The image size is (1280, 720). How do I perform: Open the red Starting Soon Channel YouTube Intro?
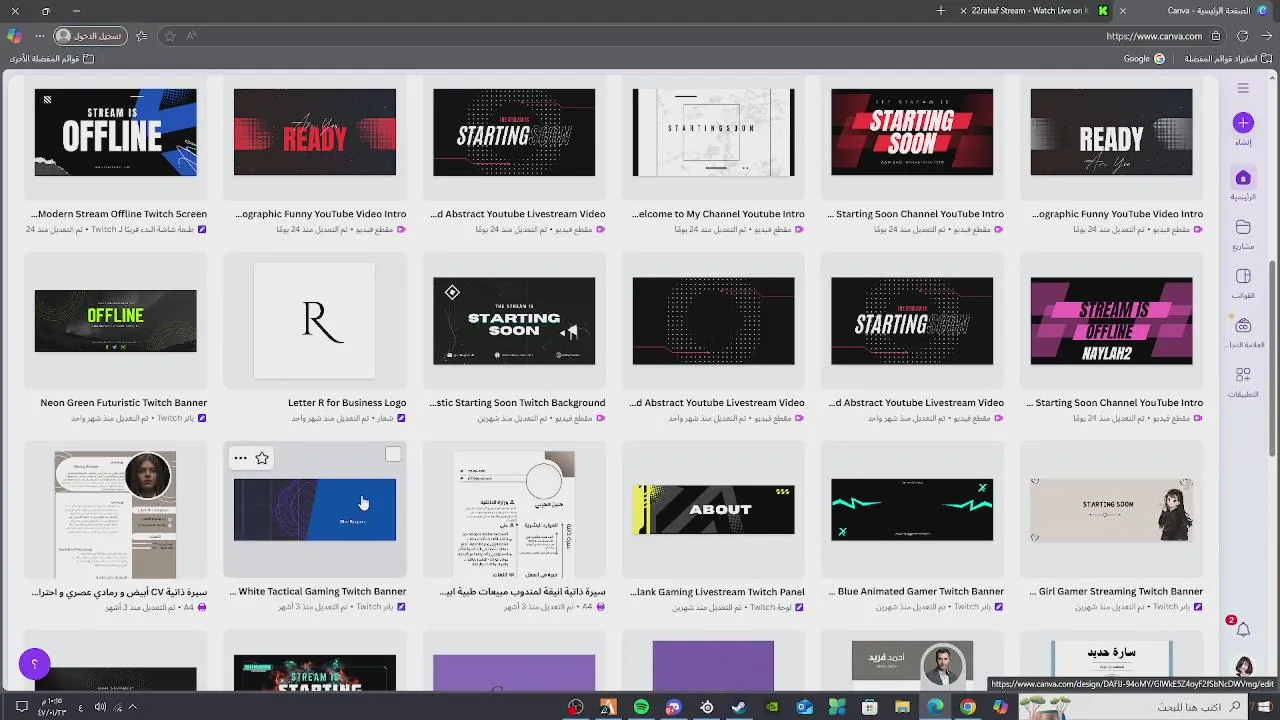click(912, 132)
